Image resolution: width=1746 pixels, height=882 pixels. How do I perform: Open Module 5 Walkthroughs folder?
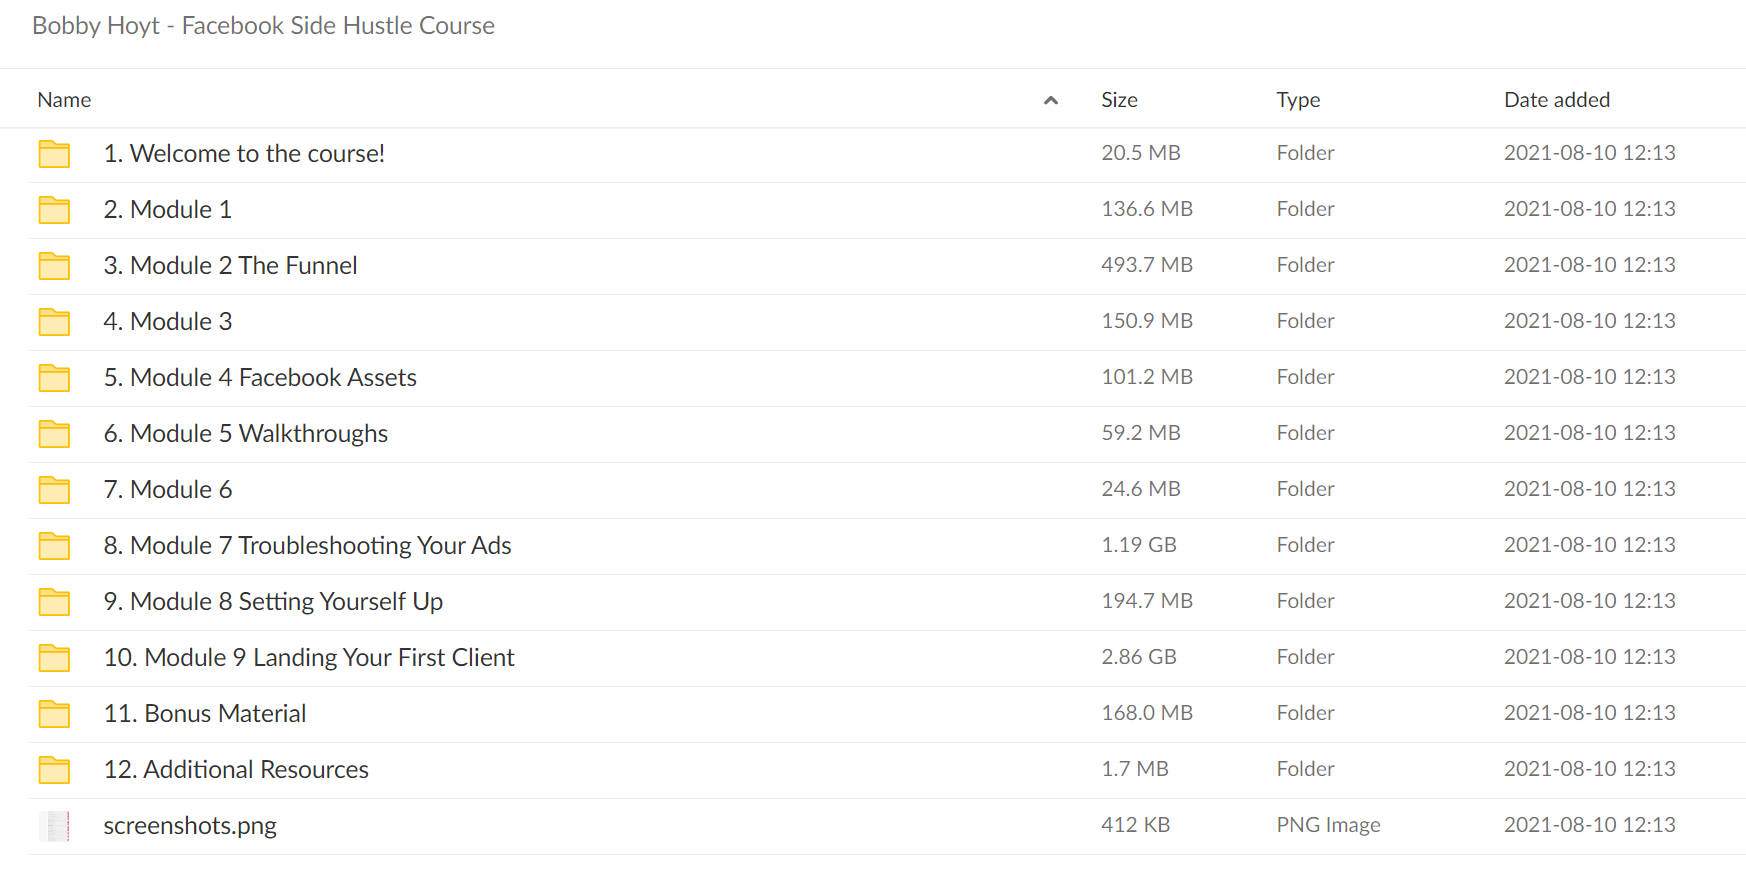(246, 434)
